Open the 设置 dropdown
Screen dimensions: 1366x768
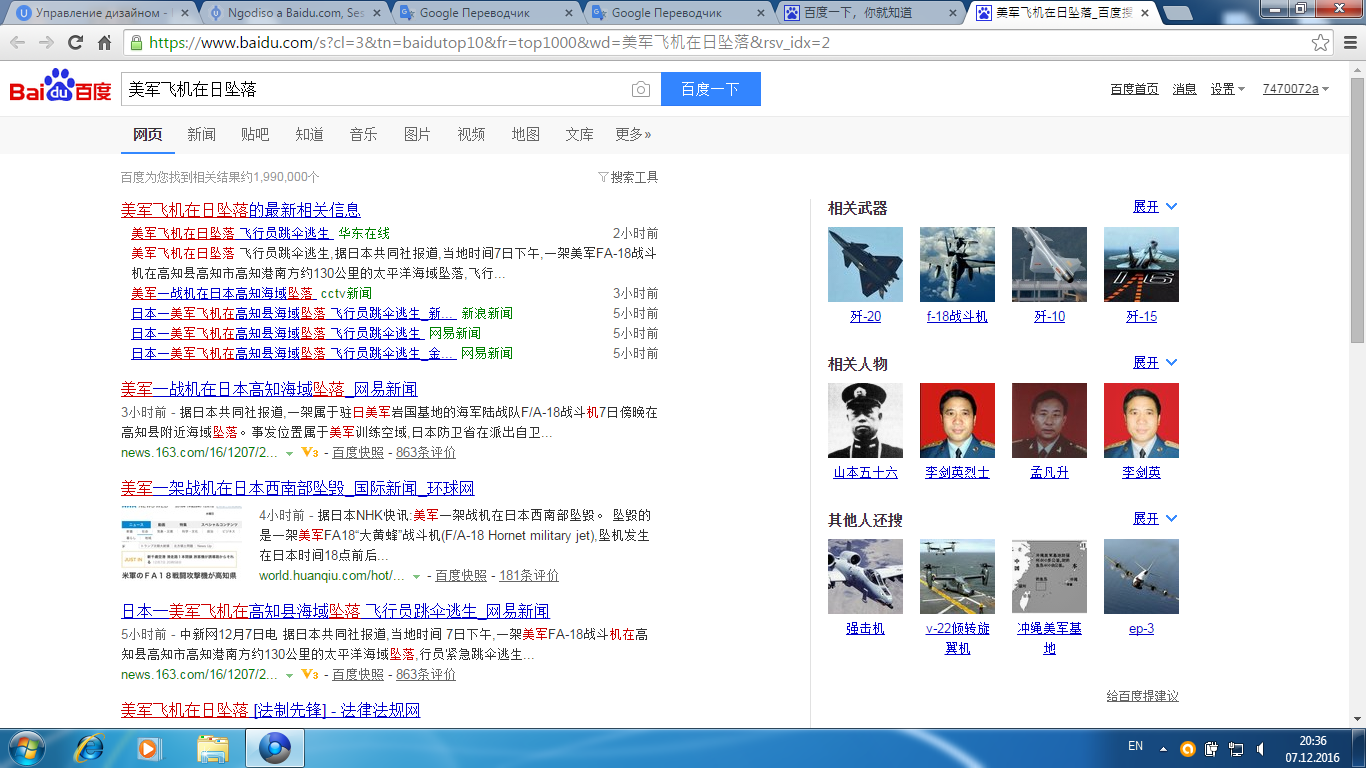1227,89
